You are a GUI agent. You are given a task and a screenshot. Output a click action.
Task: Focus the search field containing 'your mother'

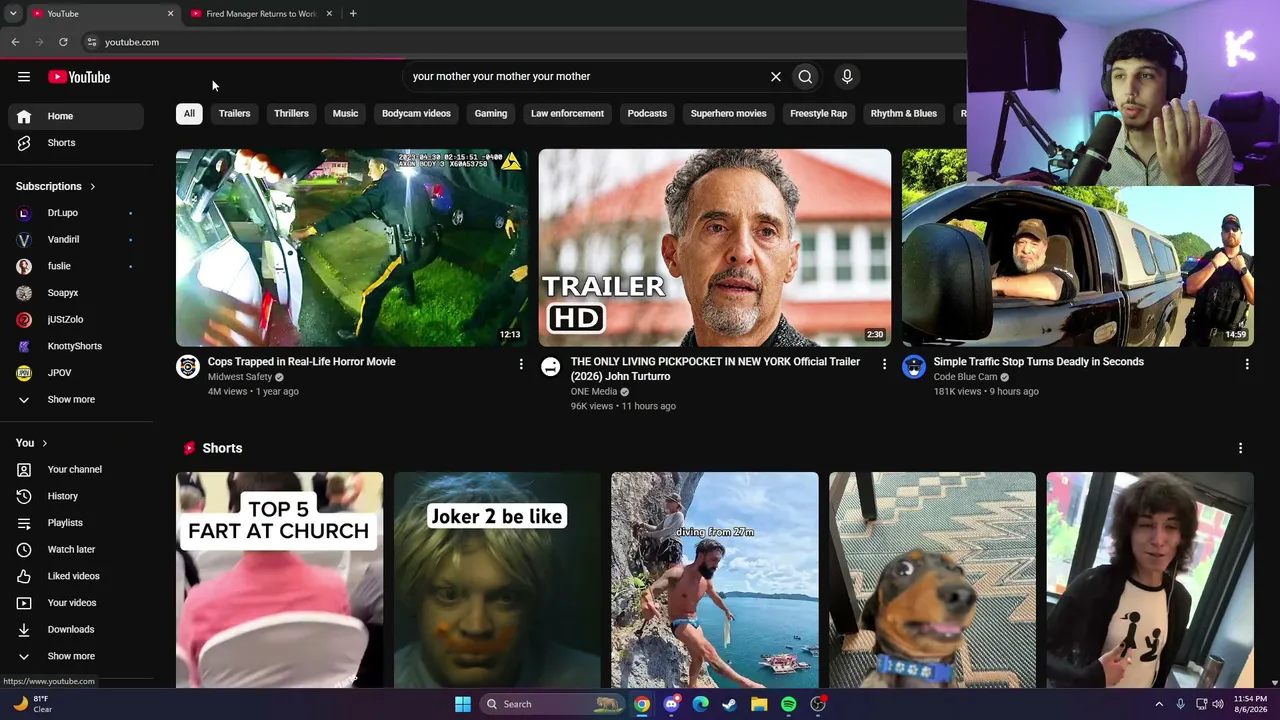[x=585, y=76]
